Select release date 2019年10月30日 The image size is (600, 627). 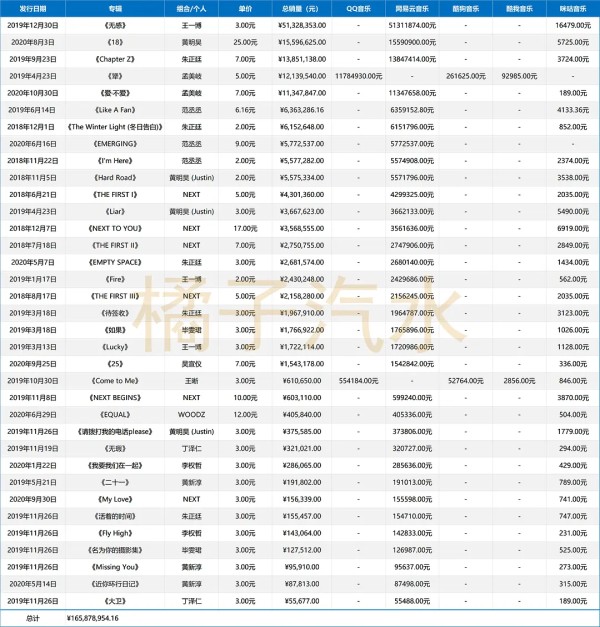click(33, 381)
